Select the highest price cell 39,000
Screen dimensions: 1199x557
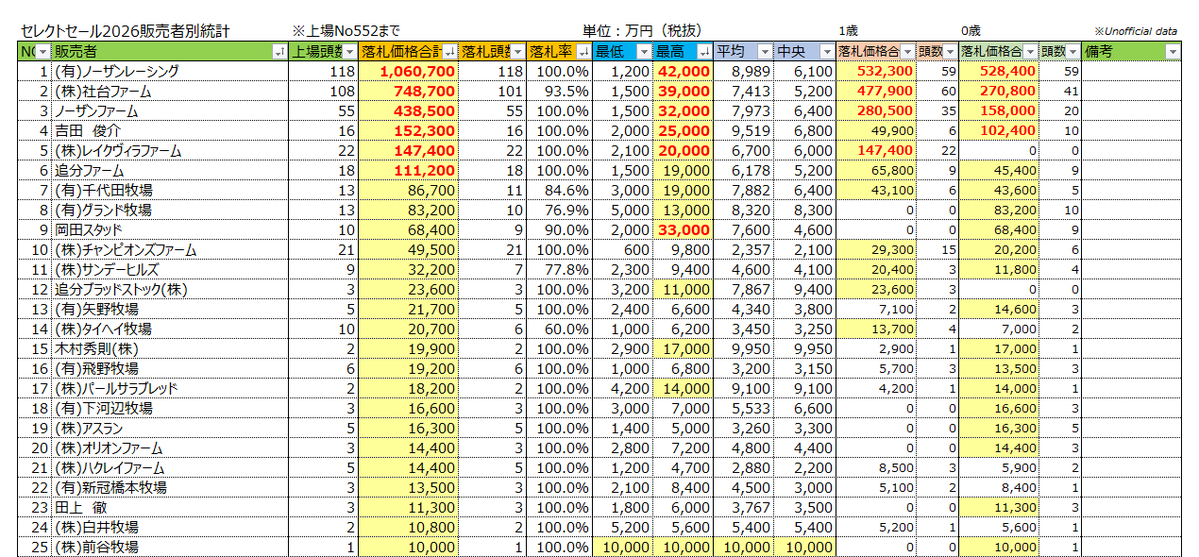click(x=683, y=91)
